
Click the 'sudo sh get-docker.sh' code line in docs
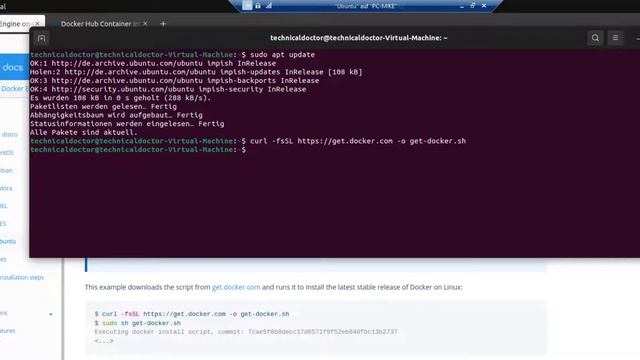coord(138,323)
